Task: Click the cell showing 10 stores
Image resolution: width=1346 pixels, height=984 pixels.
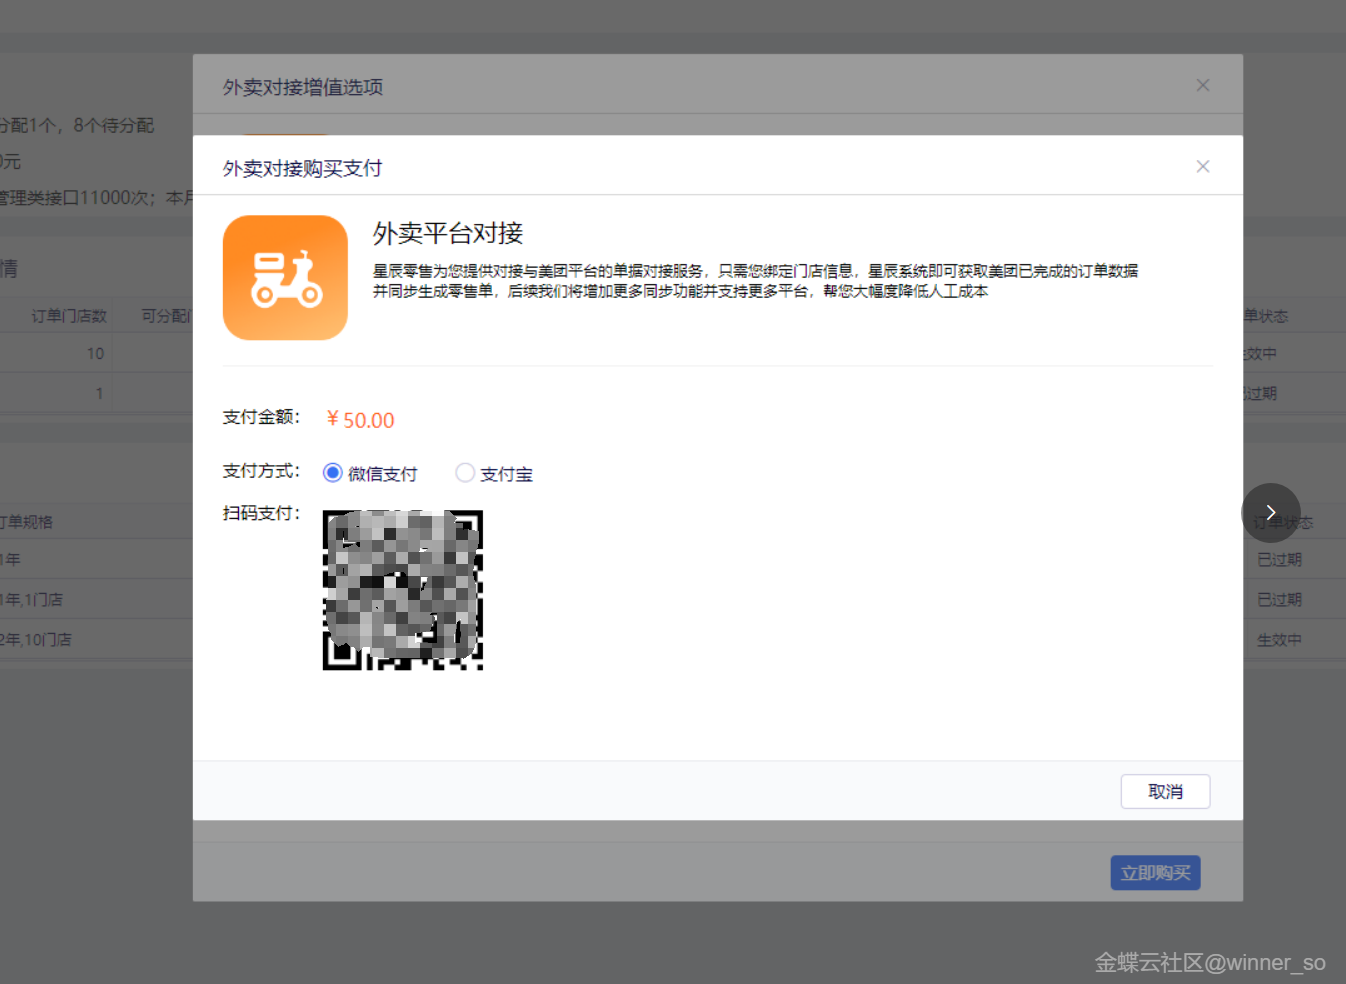Action: tap(95, 354)
